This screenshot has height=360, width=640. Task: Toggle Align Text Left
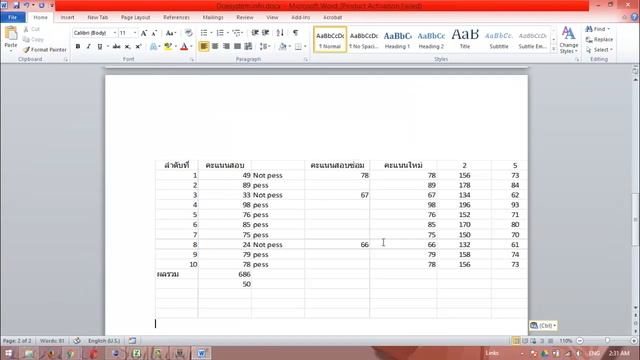[204, 47]
